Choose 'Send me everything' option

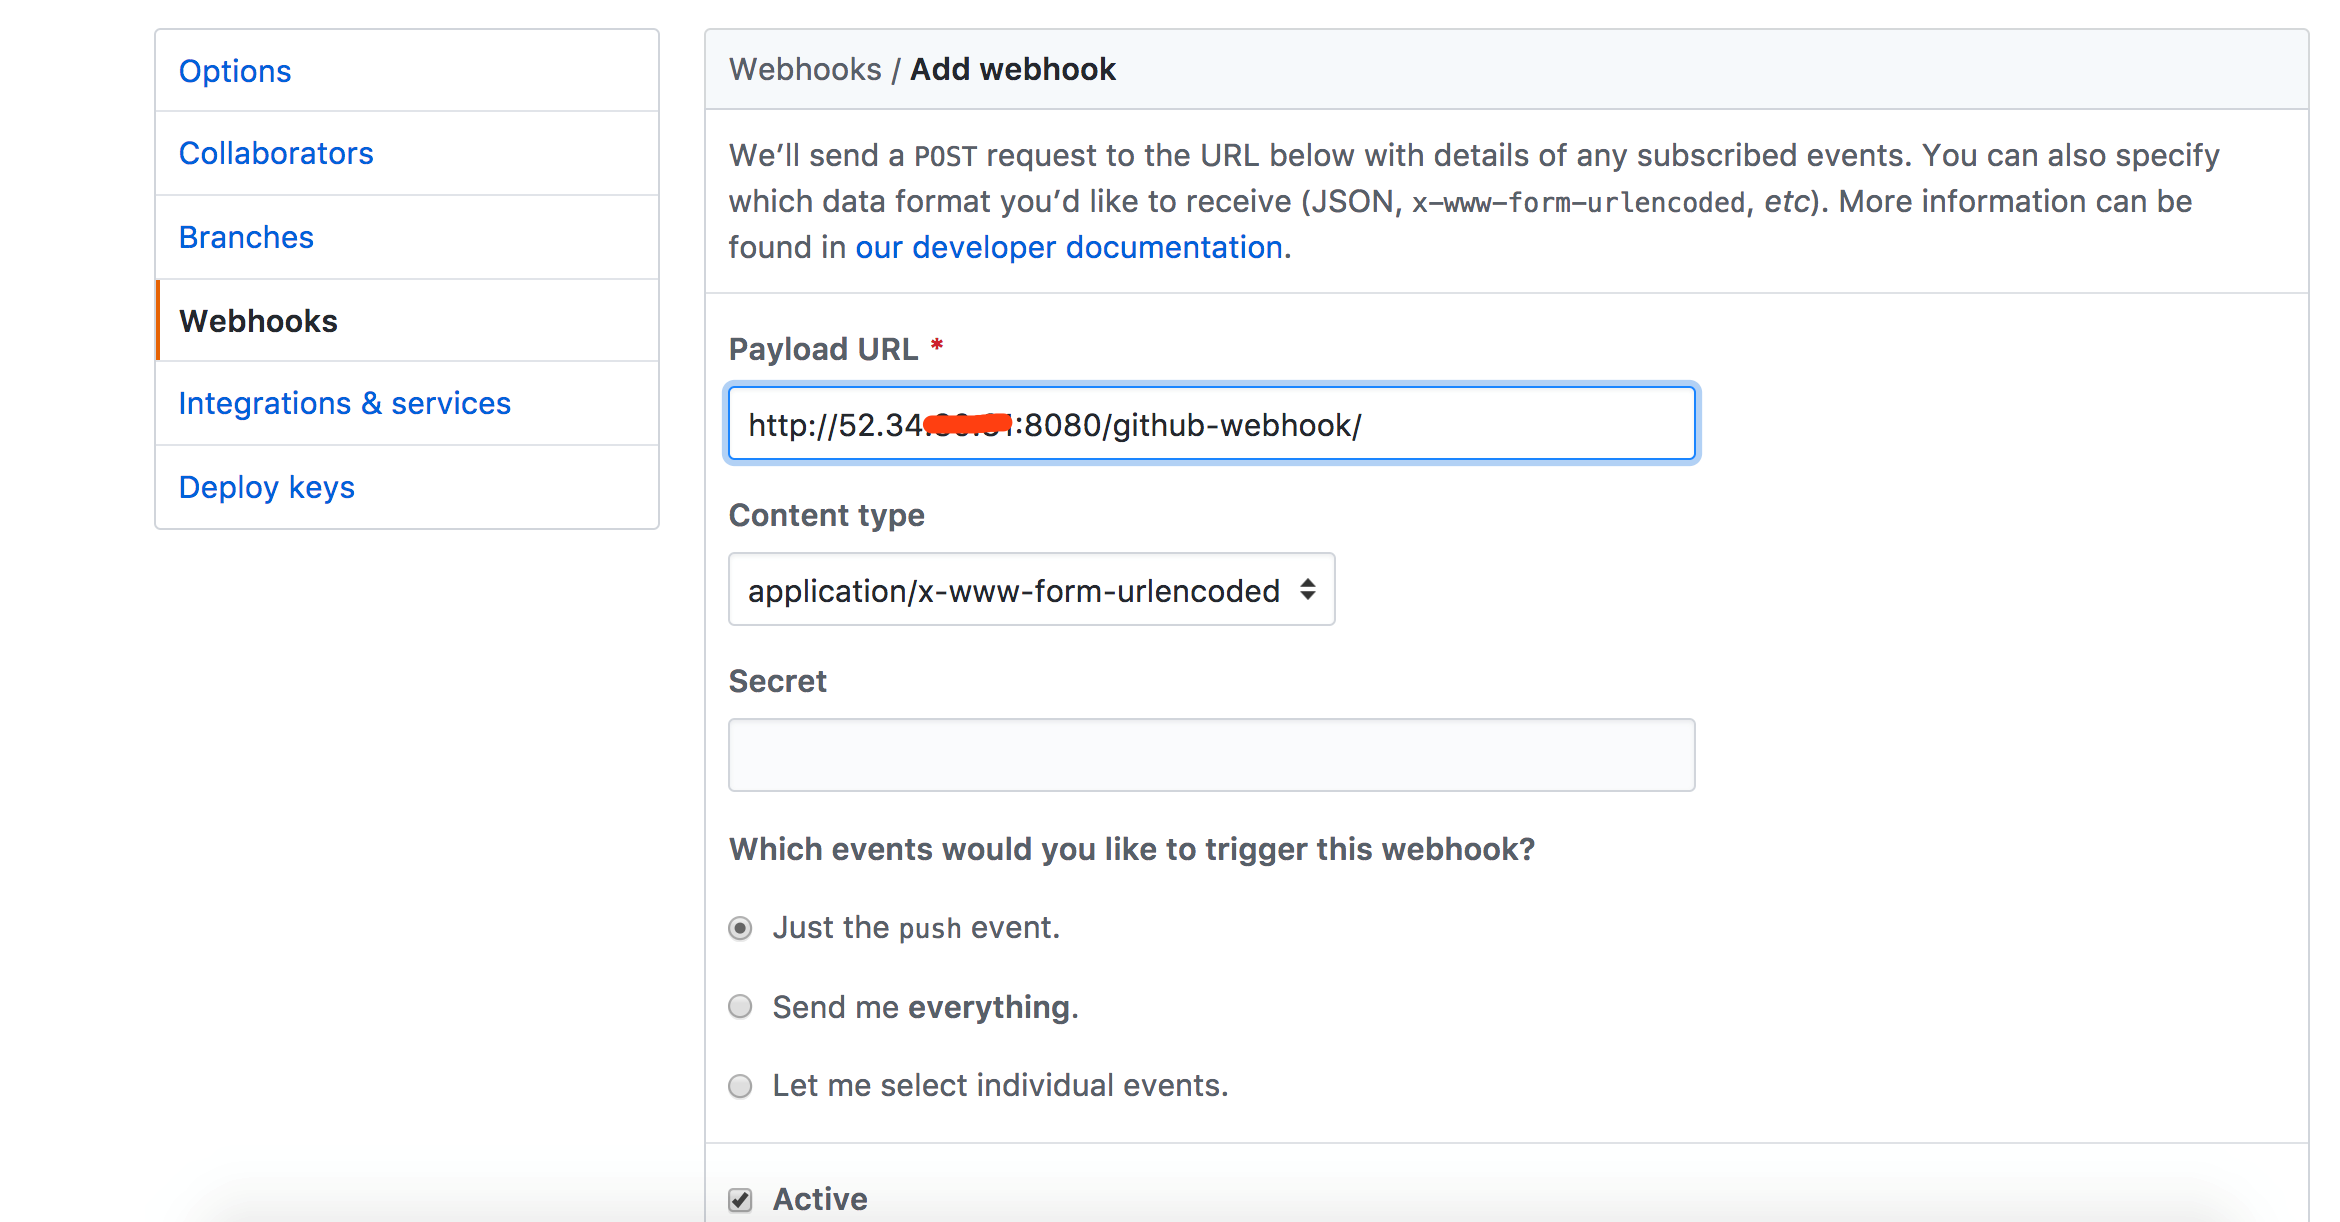click(740, 1006)
